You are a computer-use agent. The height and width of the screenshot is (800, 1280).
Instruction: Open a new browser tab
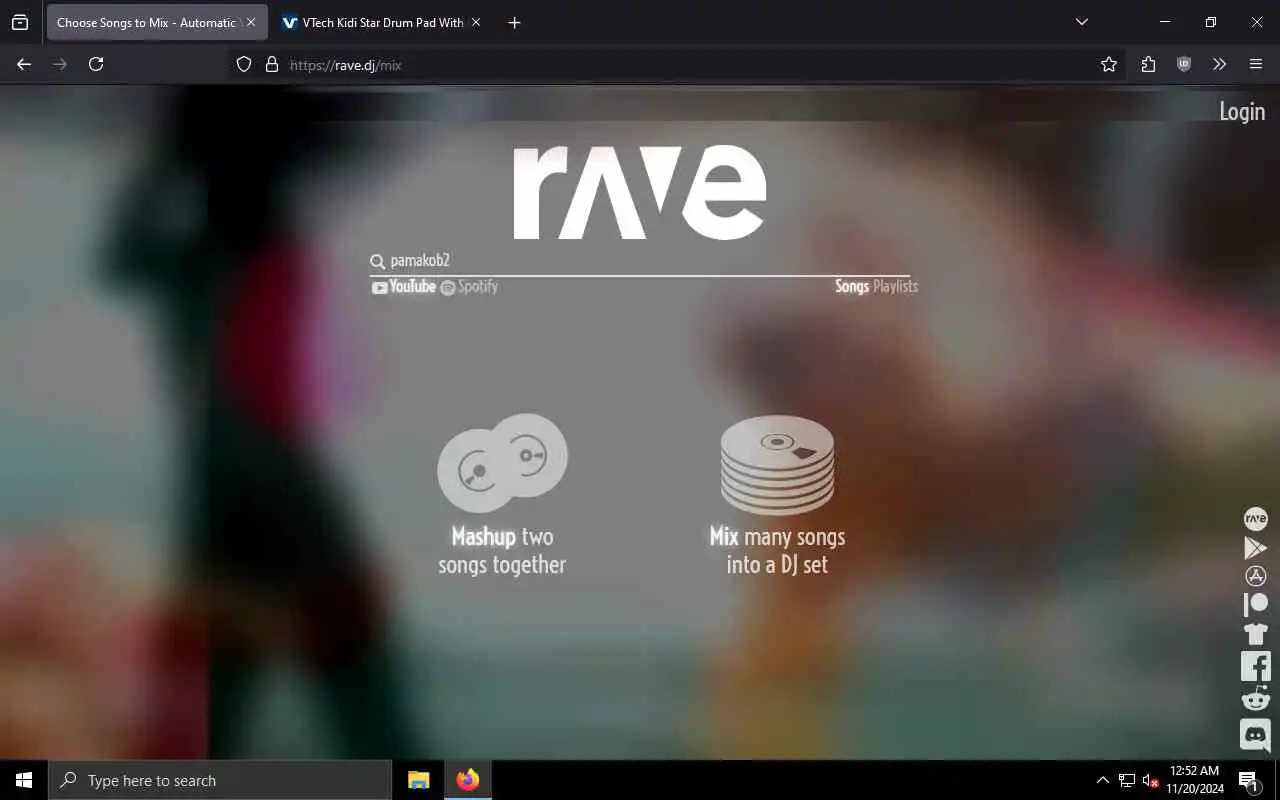coord(514,22)
